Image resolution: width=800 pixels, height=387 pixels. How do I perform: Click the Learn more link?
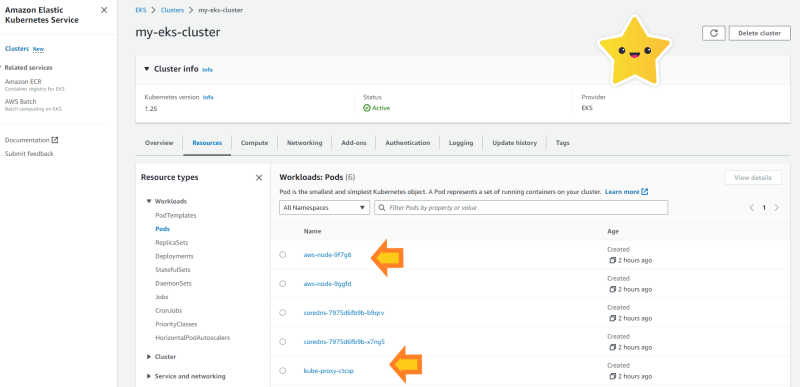click(x=622, y=192)
